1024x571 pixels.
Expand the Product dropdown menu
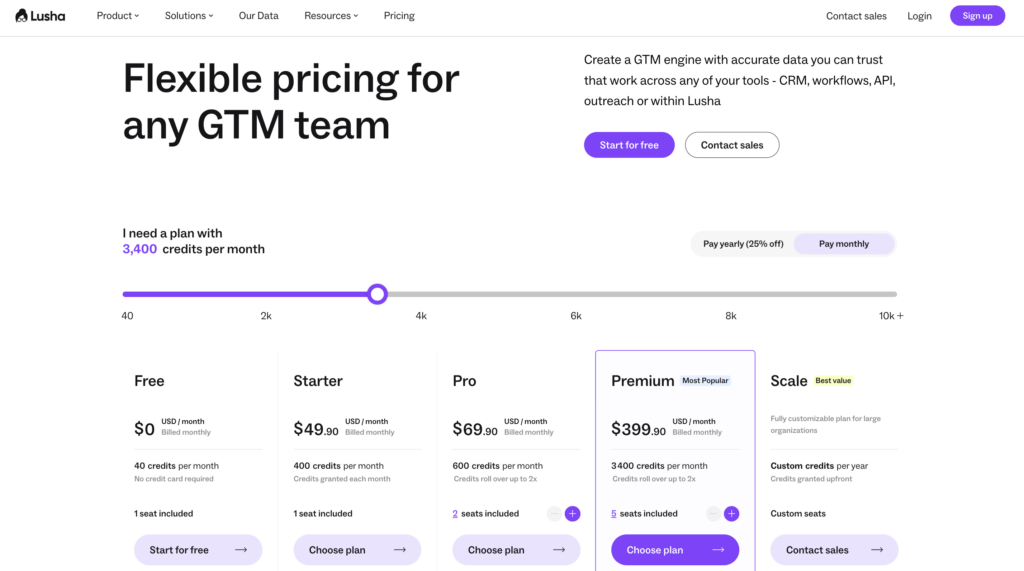[x=118, y=16]
